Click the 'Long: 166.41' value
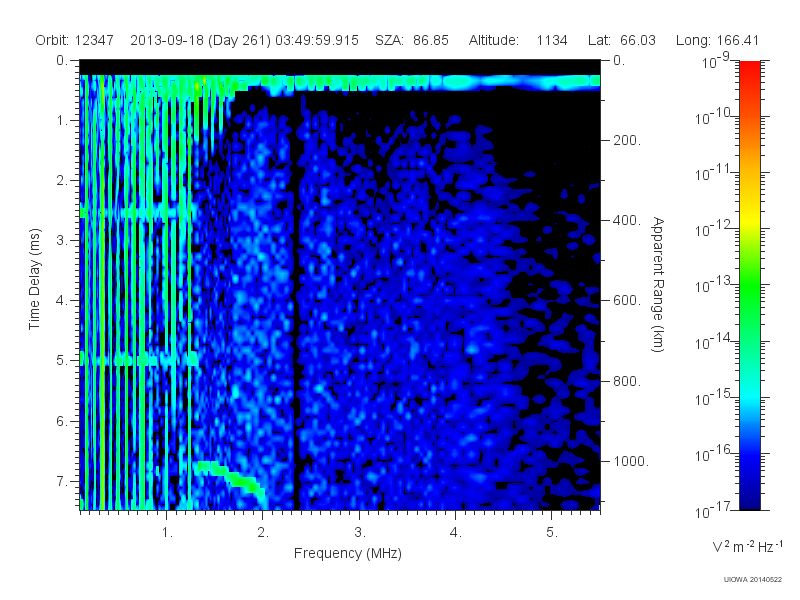 coord(717,40)
